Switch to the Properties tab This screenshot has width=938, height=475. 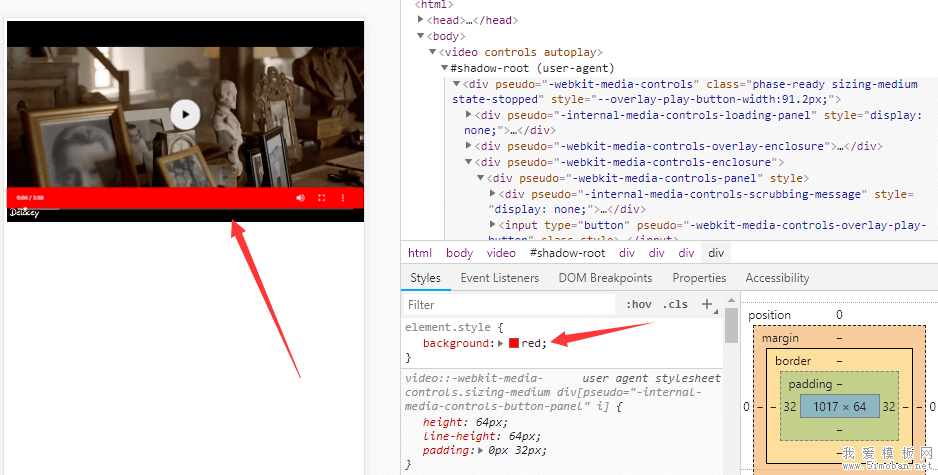pos(699,278)
